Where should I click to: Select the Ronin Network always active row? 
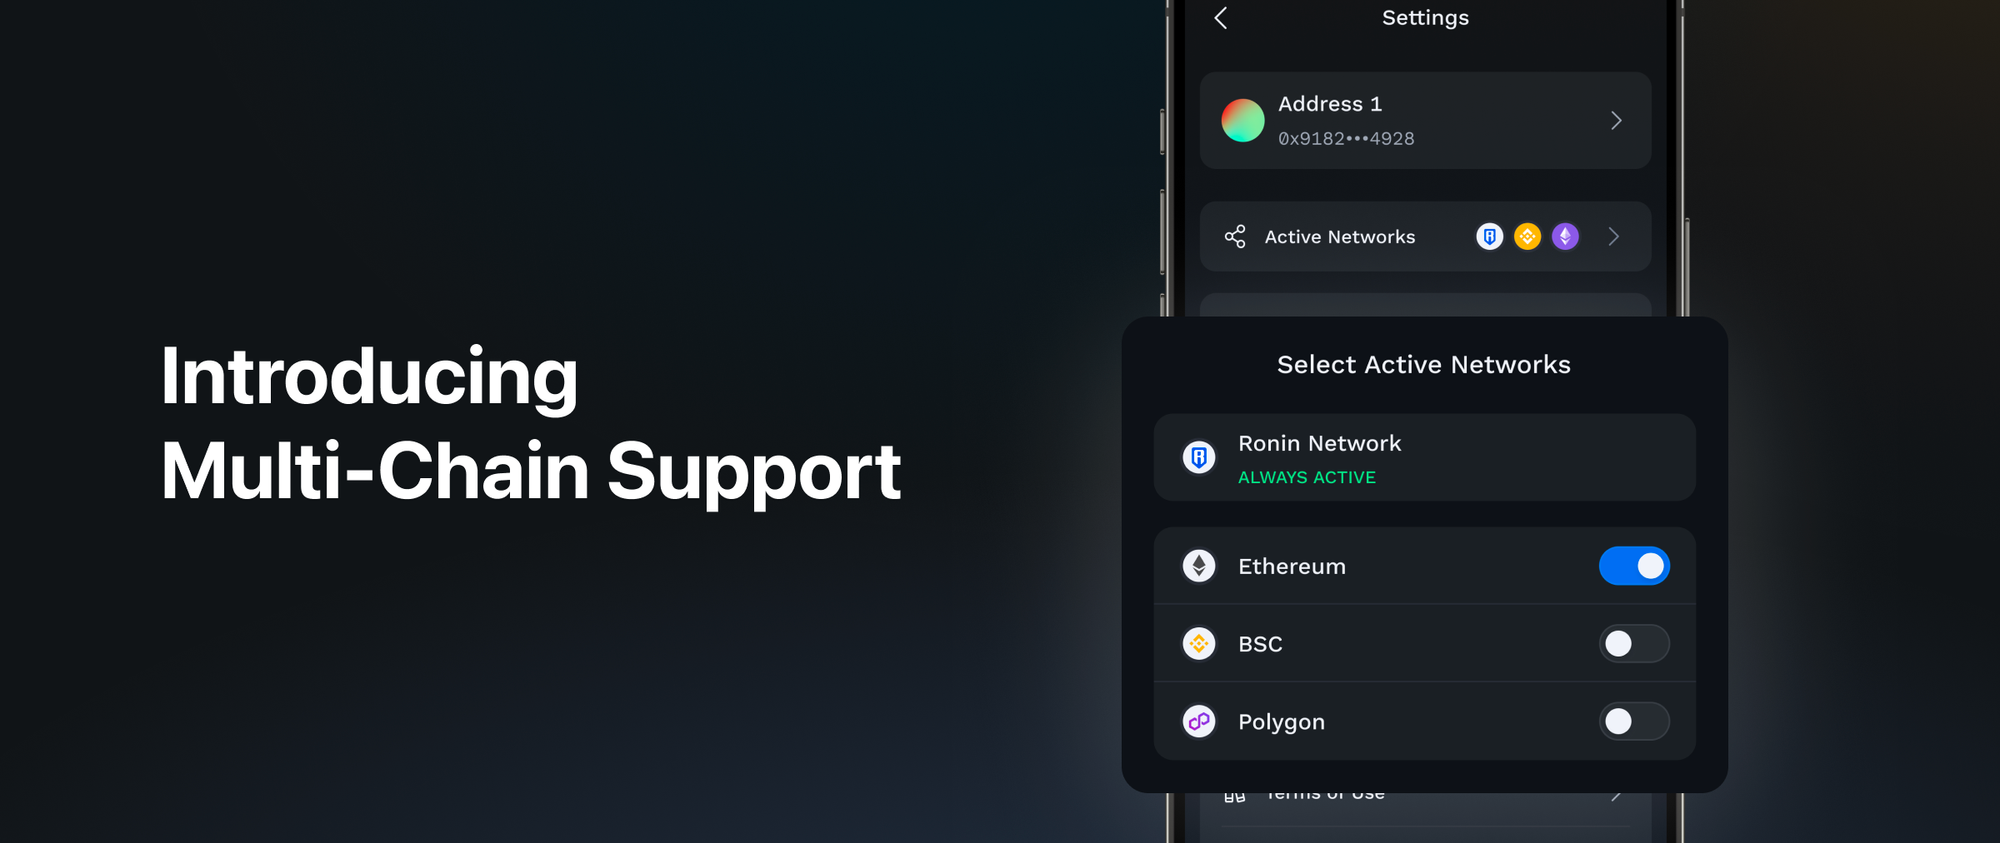(1424, 458)
